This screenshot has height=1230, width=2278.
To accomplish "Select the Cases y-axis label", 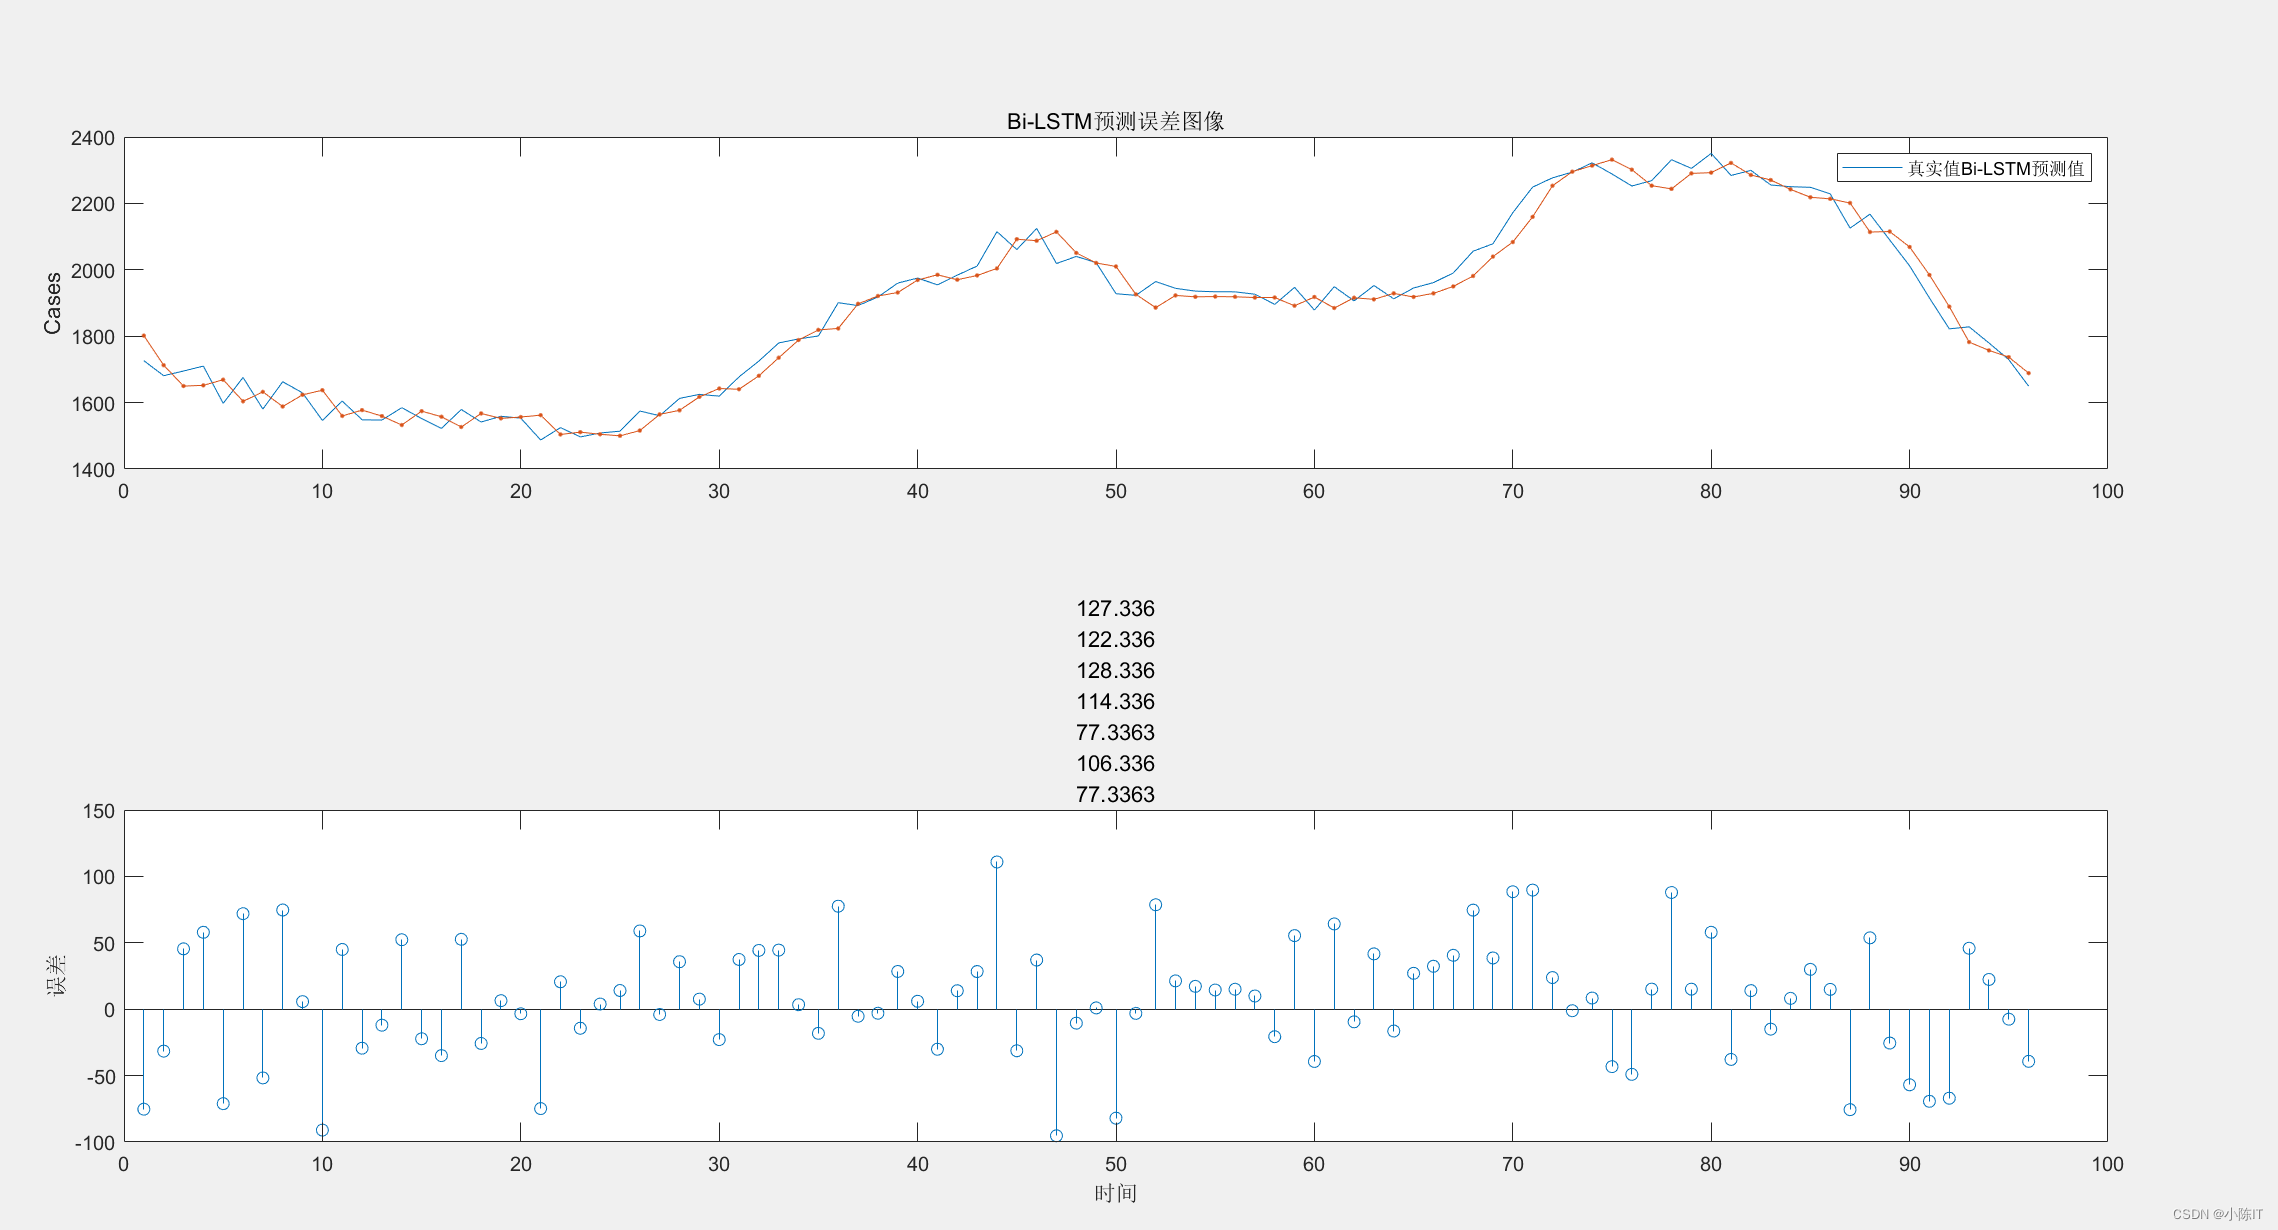I will pos(53,303).
